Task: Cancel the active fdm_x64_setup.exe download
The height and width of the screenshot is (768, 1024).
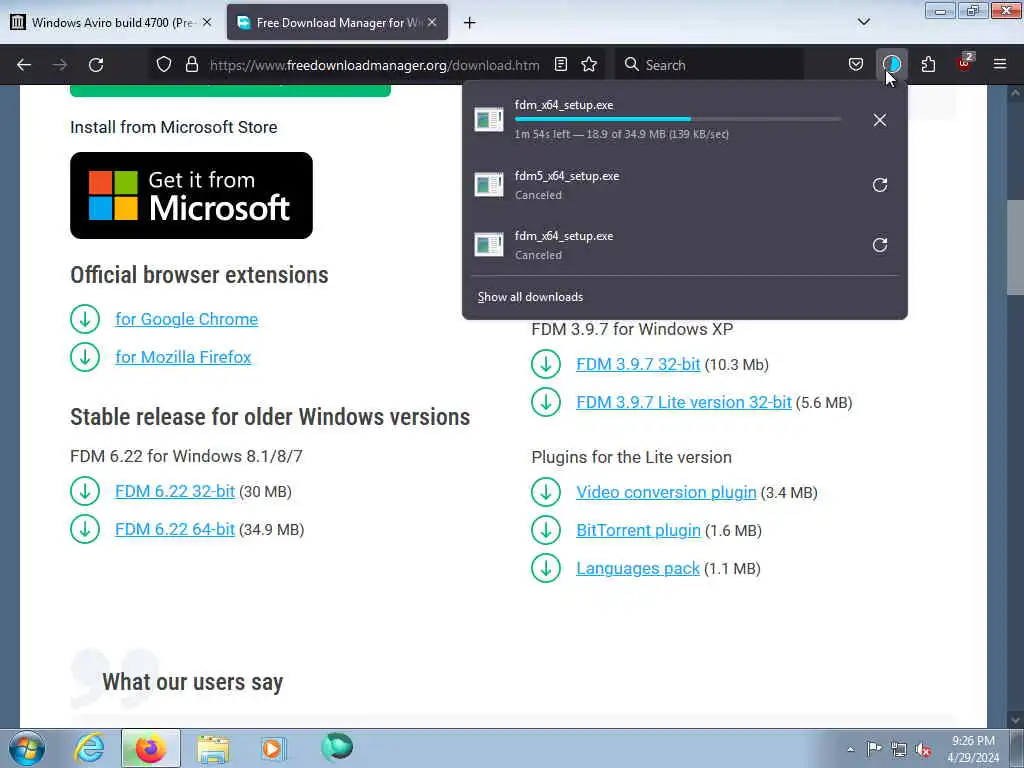Action: pos(880,120)
